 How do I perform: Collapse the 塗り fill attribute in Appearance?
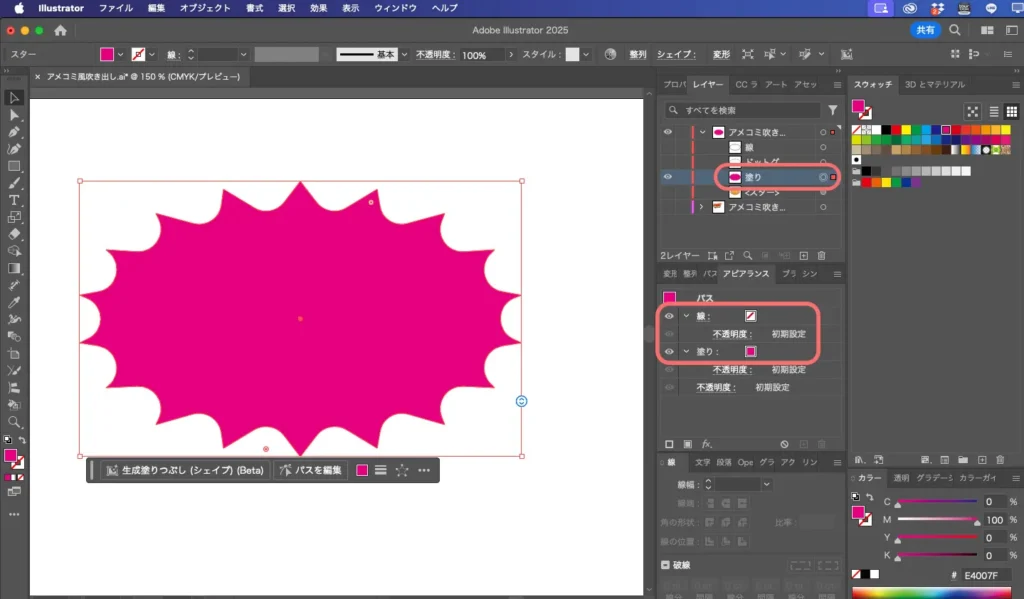point(686,351)
